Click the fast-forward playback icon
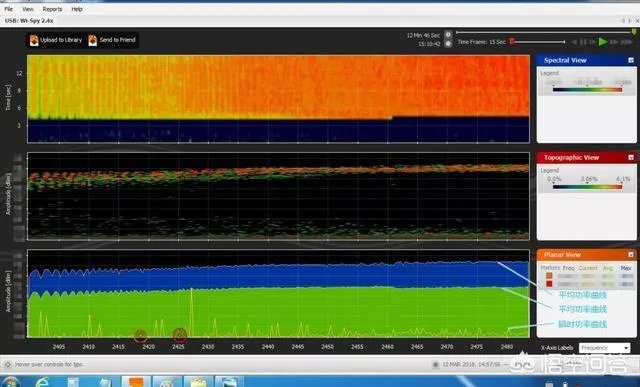This screenshot has height=387, width=640. tap(614, 42)
